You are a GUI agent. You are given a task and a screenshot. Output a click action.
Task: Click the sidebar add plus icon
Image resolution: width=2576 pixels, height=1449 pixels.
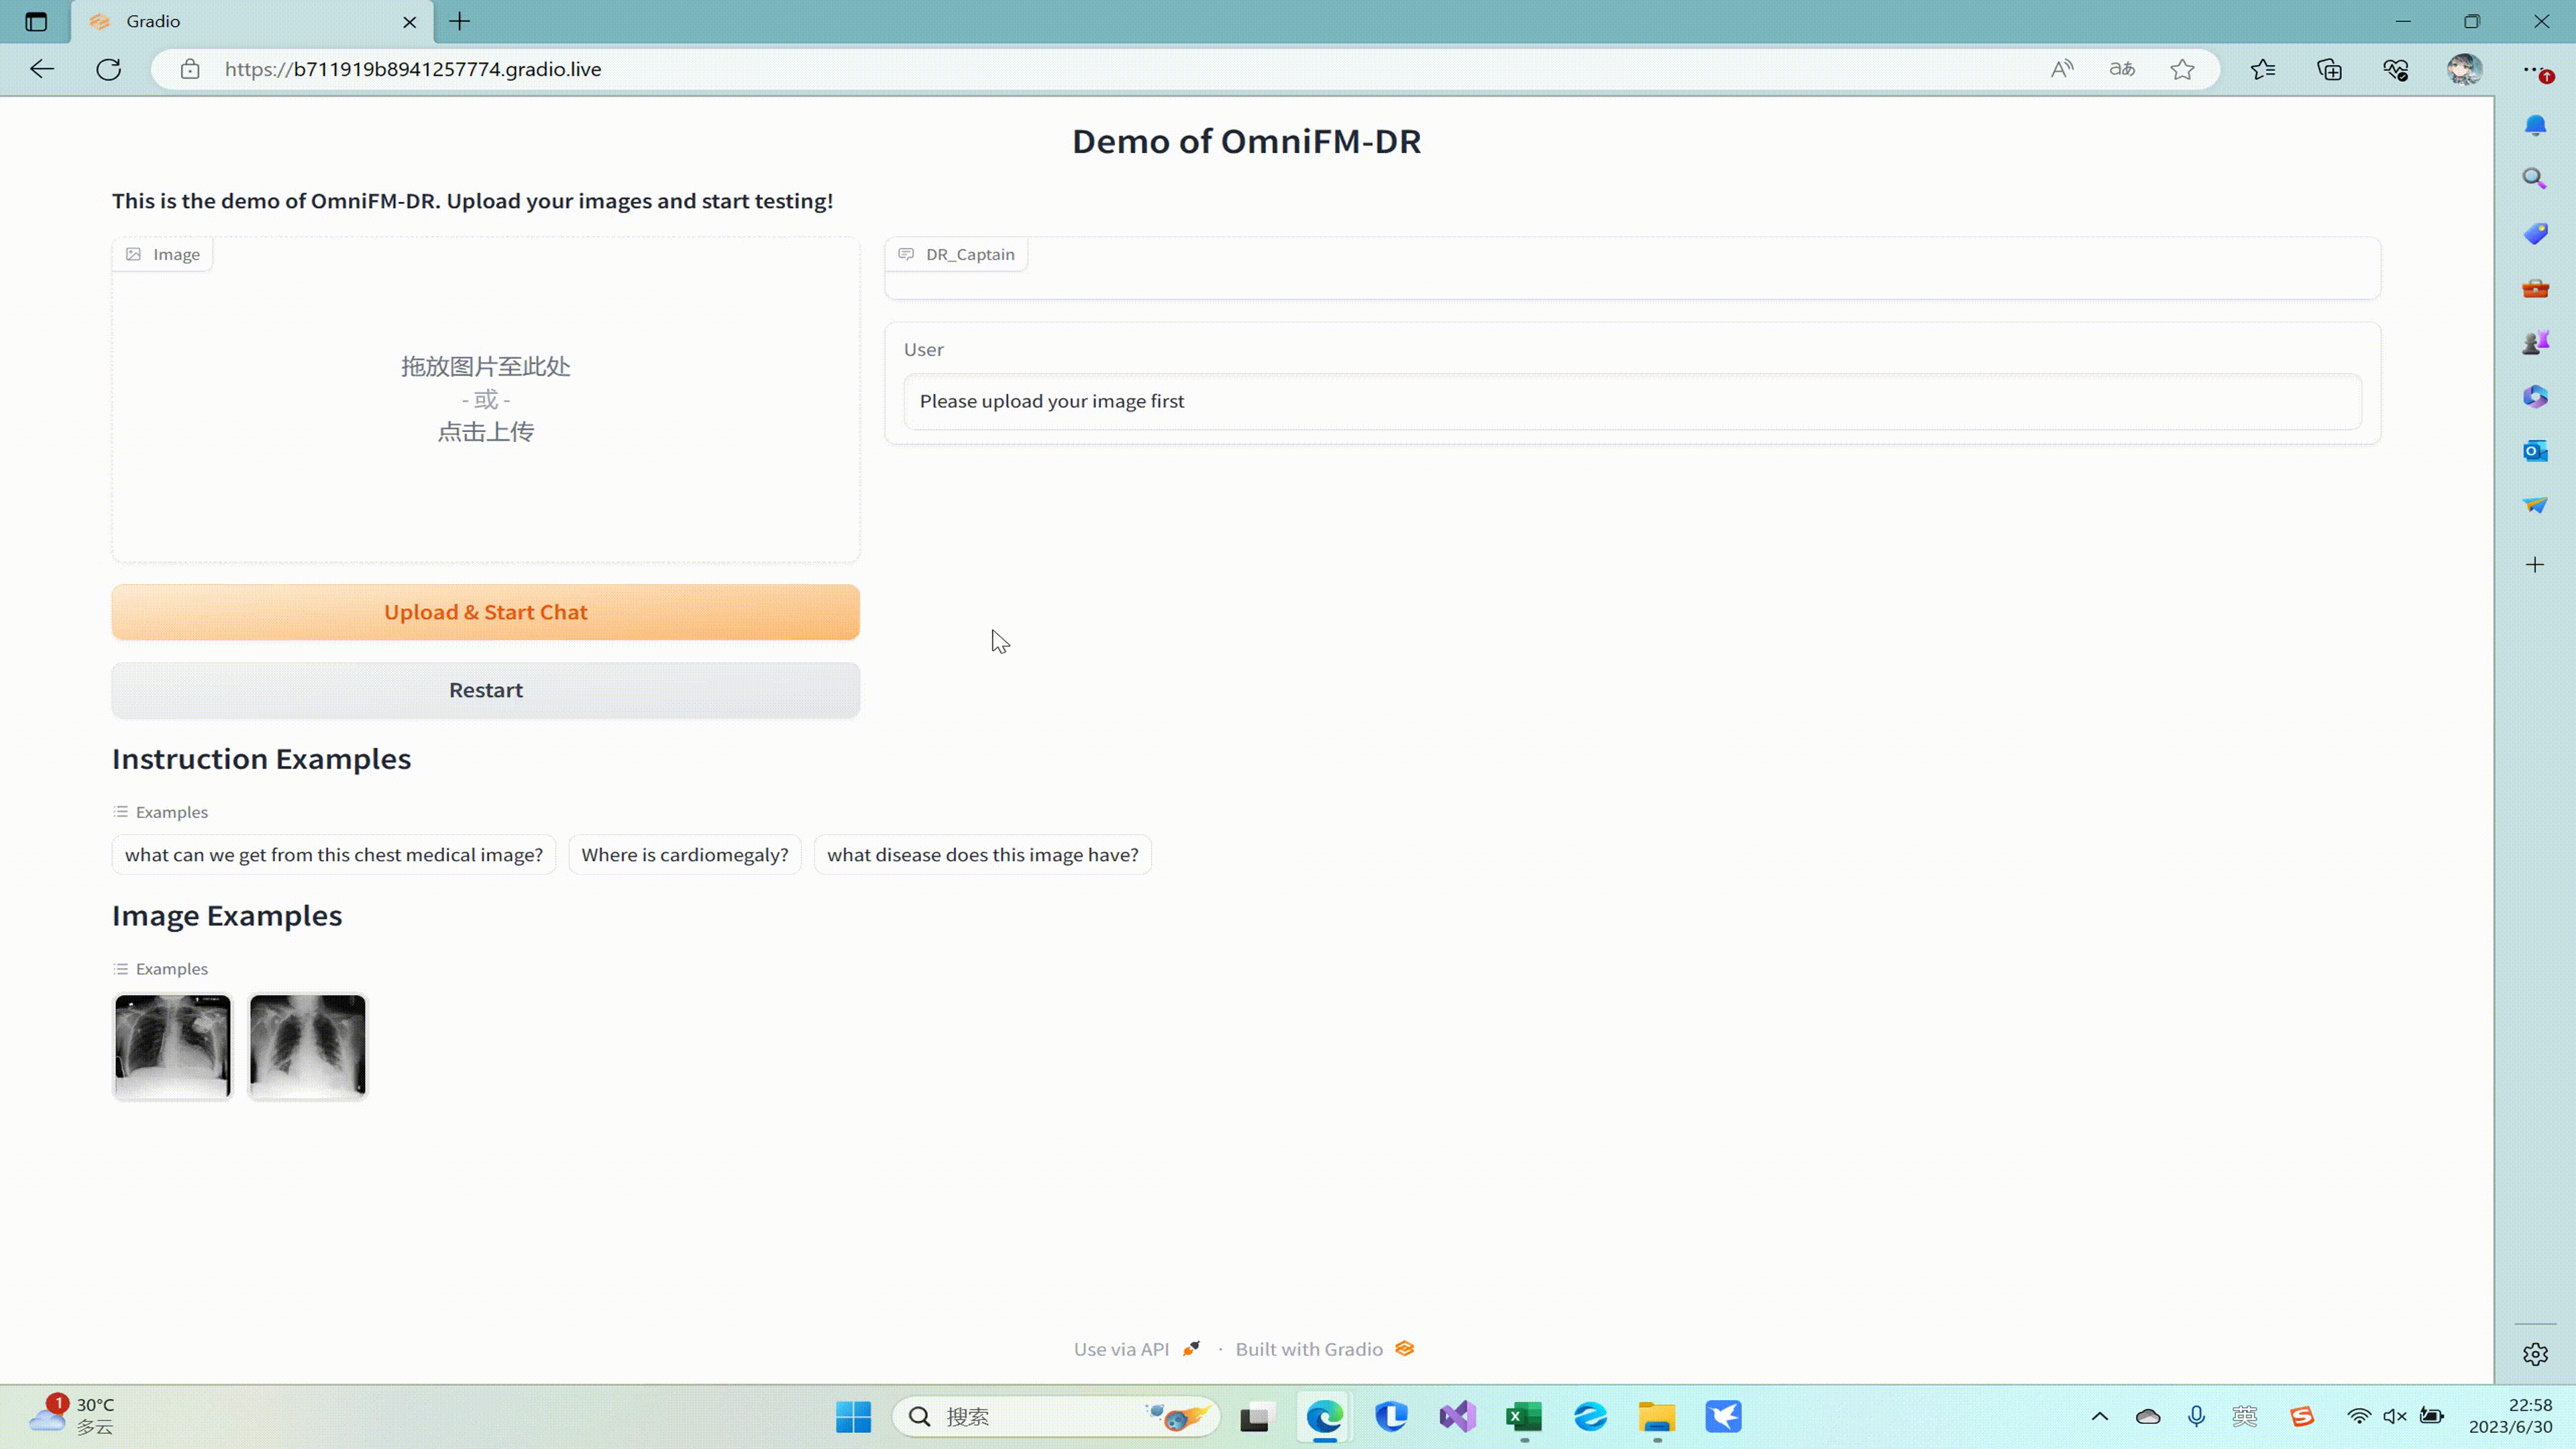(2534, 565)
